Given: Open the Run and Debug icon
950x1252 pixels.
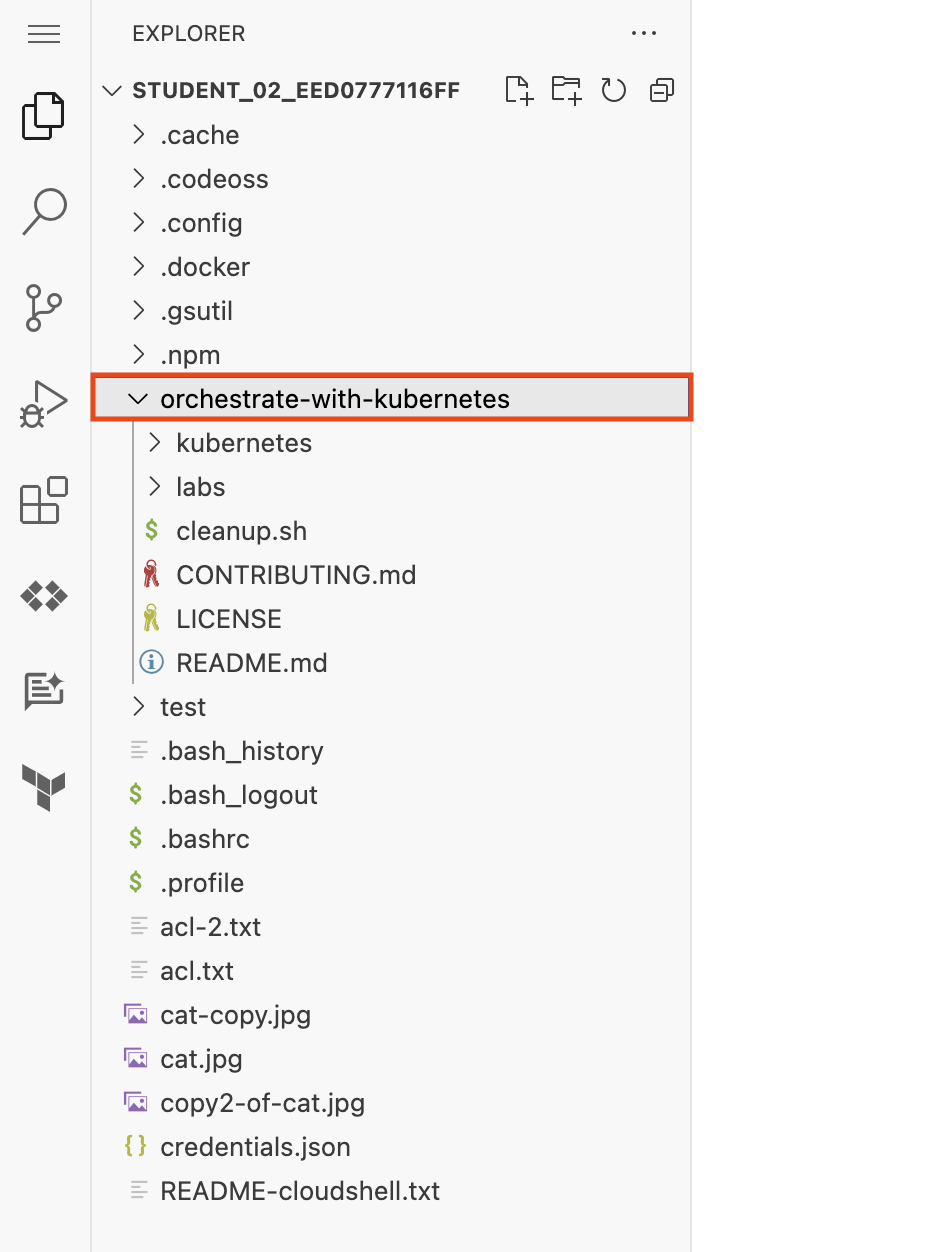Looking at the screenshot, I should pyautogui.click(x=43, y=404).
